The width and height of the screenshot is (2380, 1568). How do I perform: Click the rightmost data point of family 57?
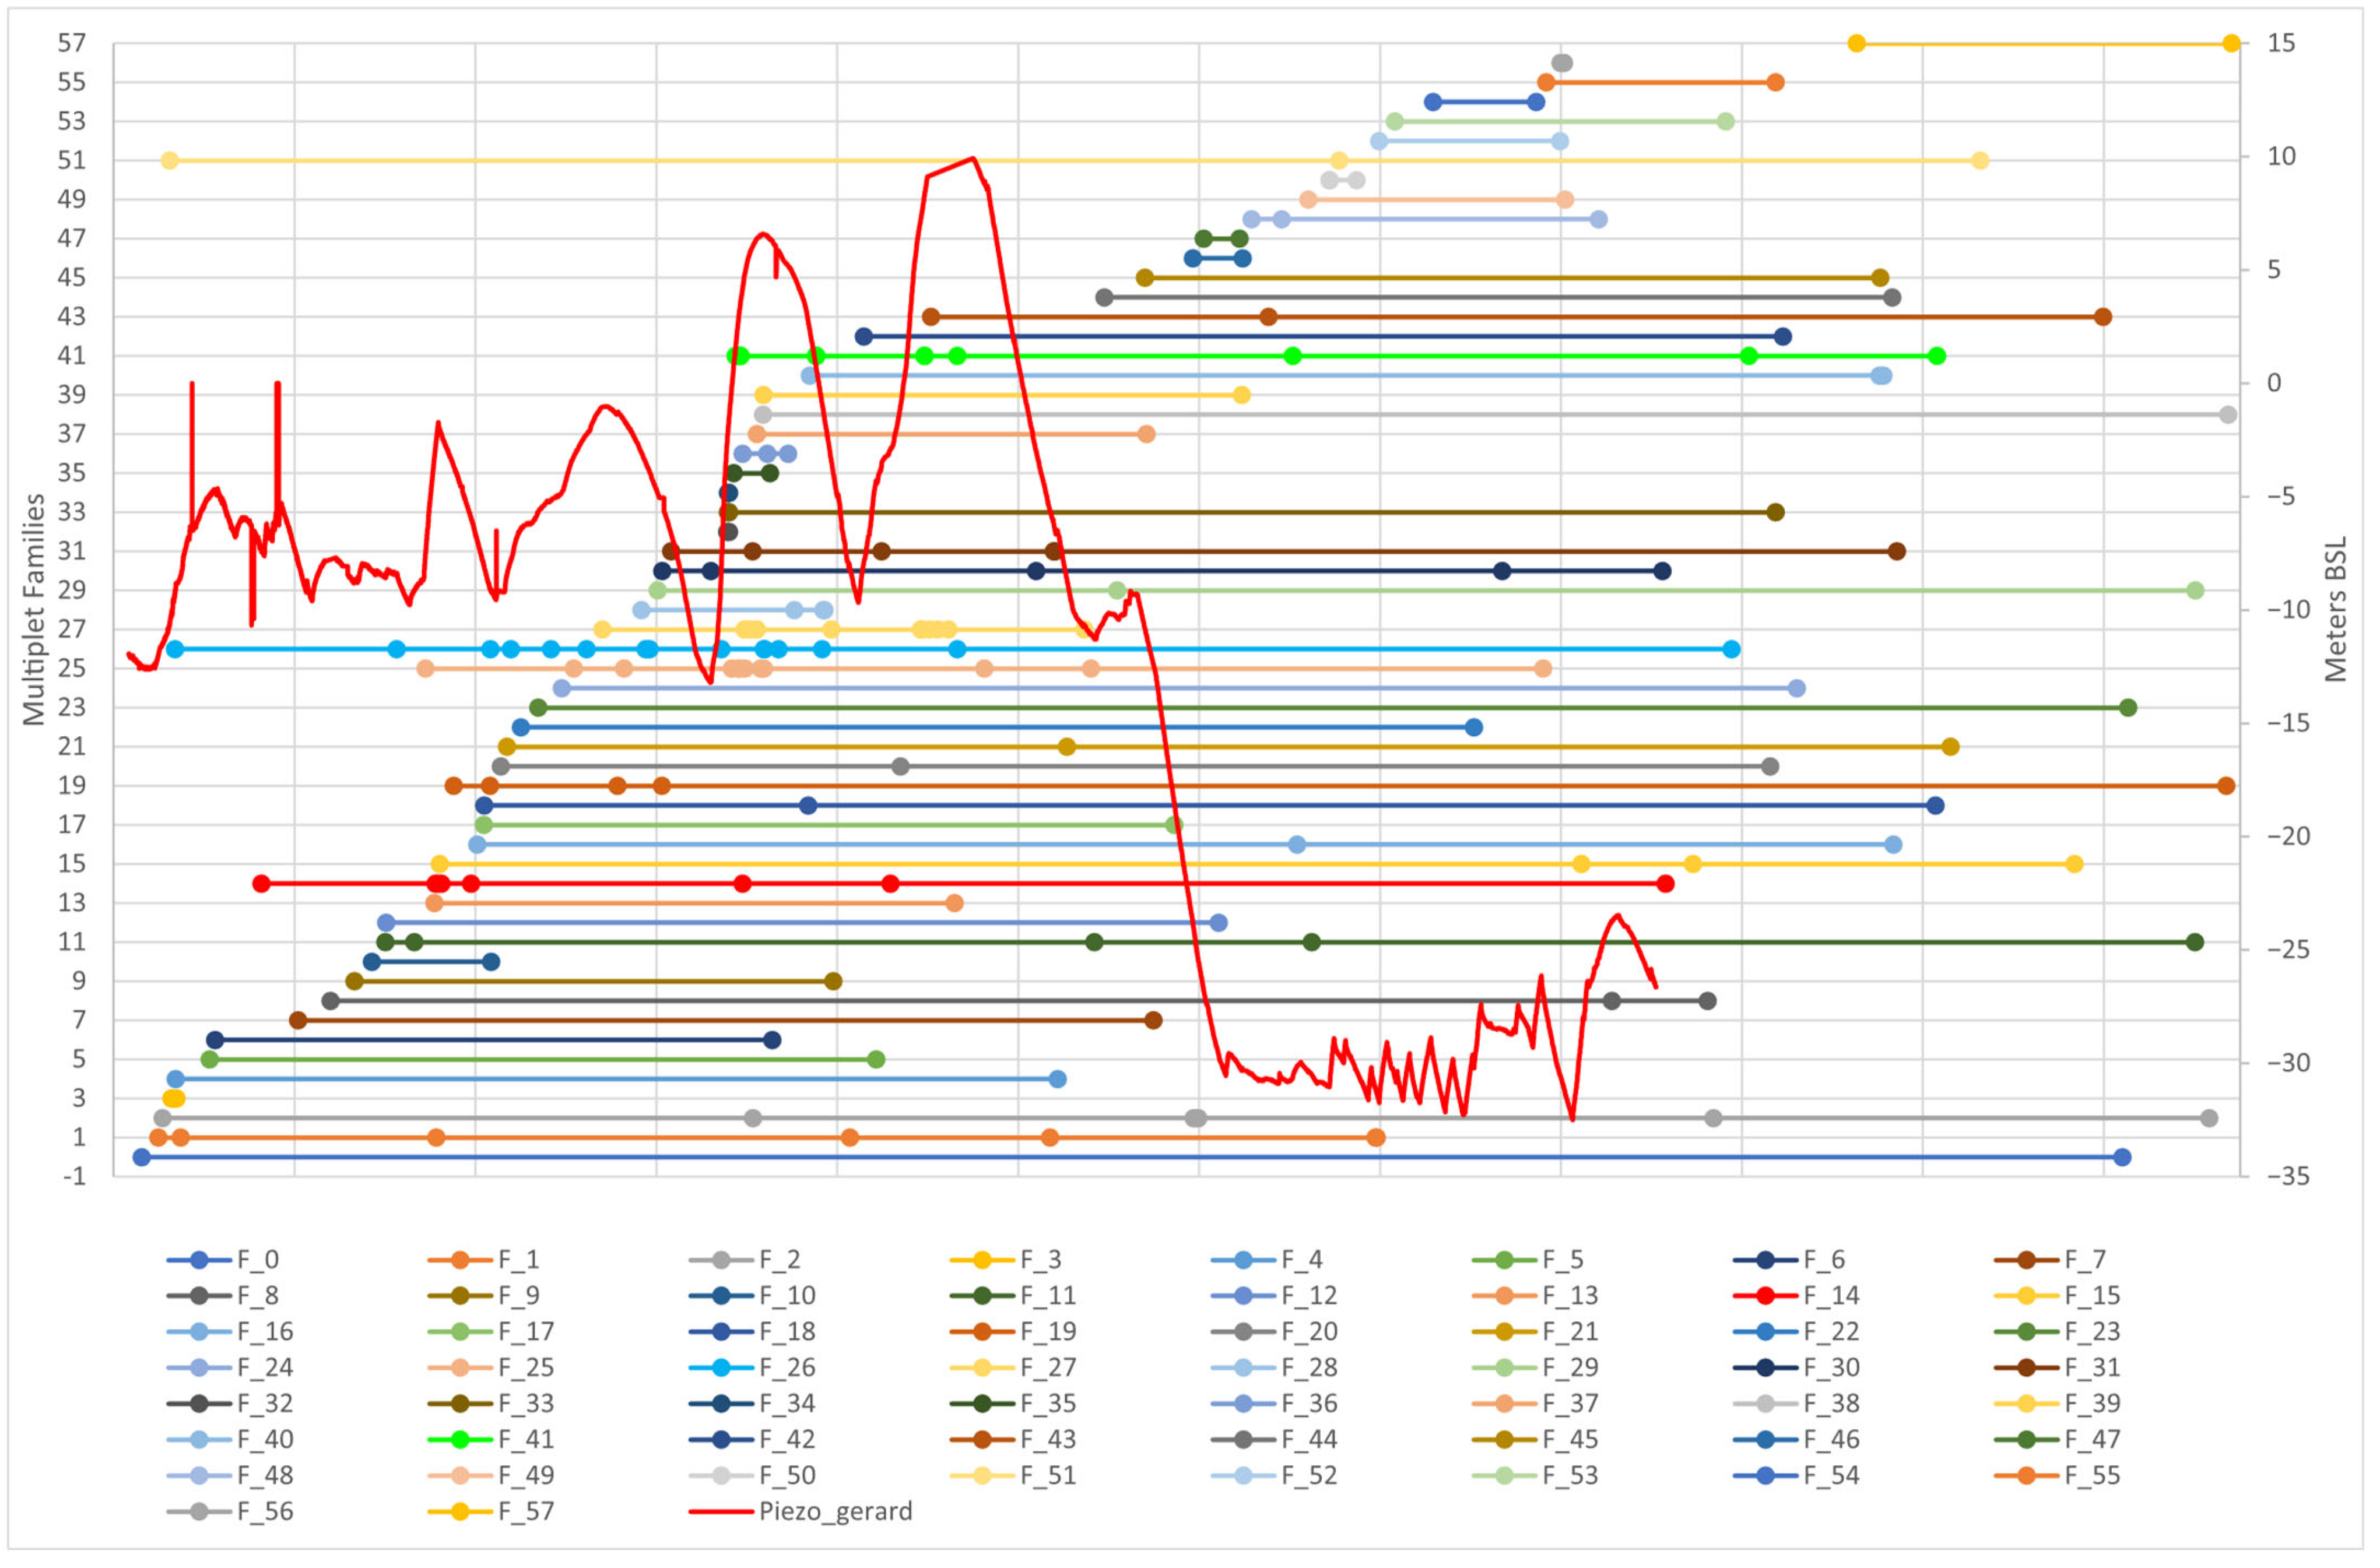[2231, 43]
